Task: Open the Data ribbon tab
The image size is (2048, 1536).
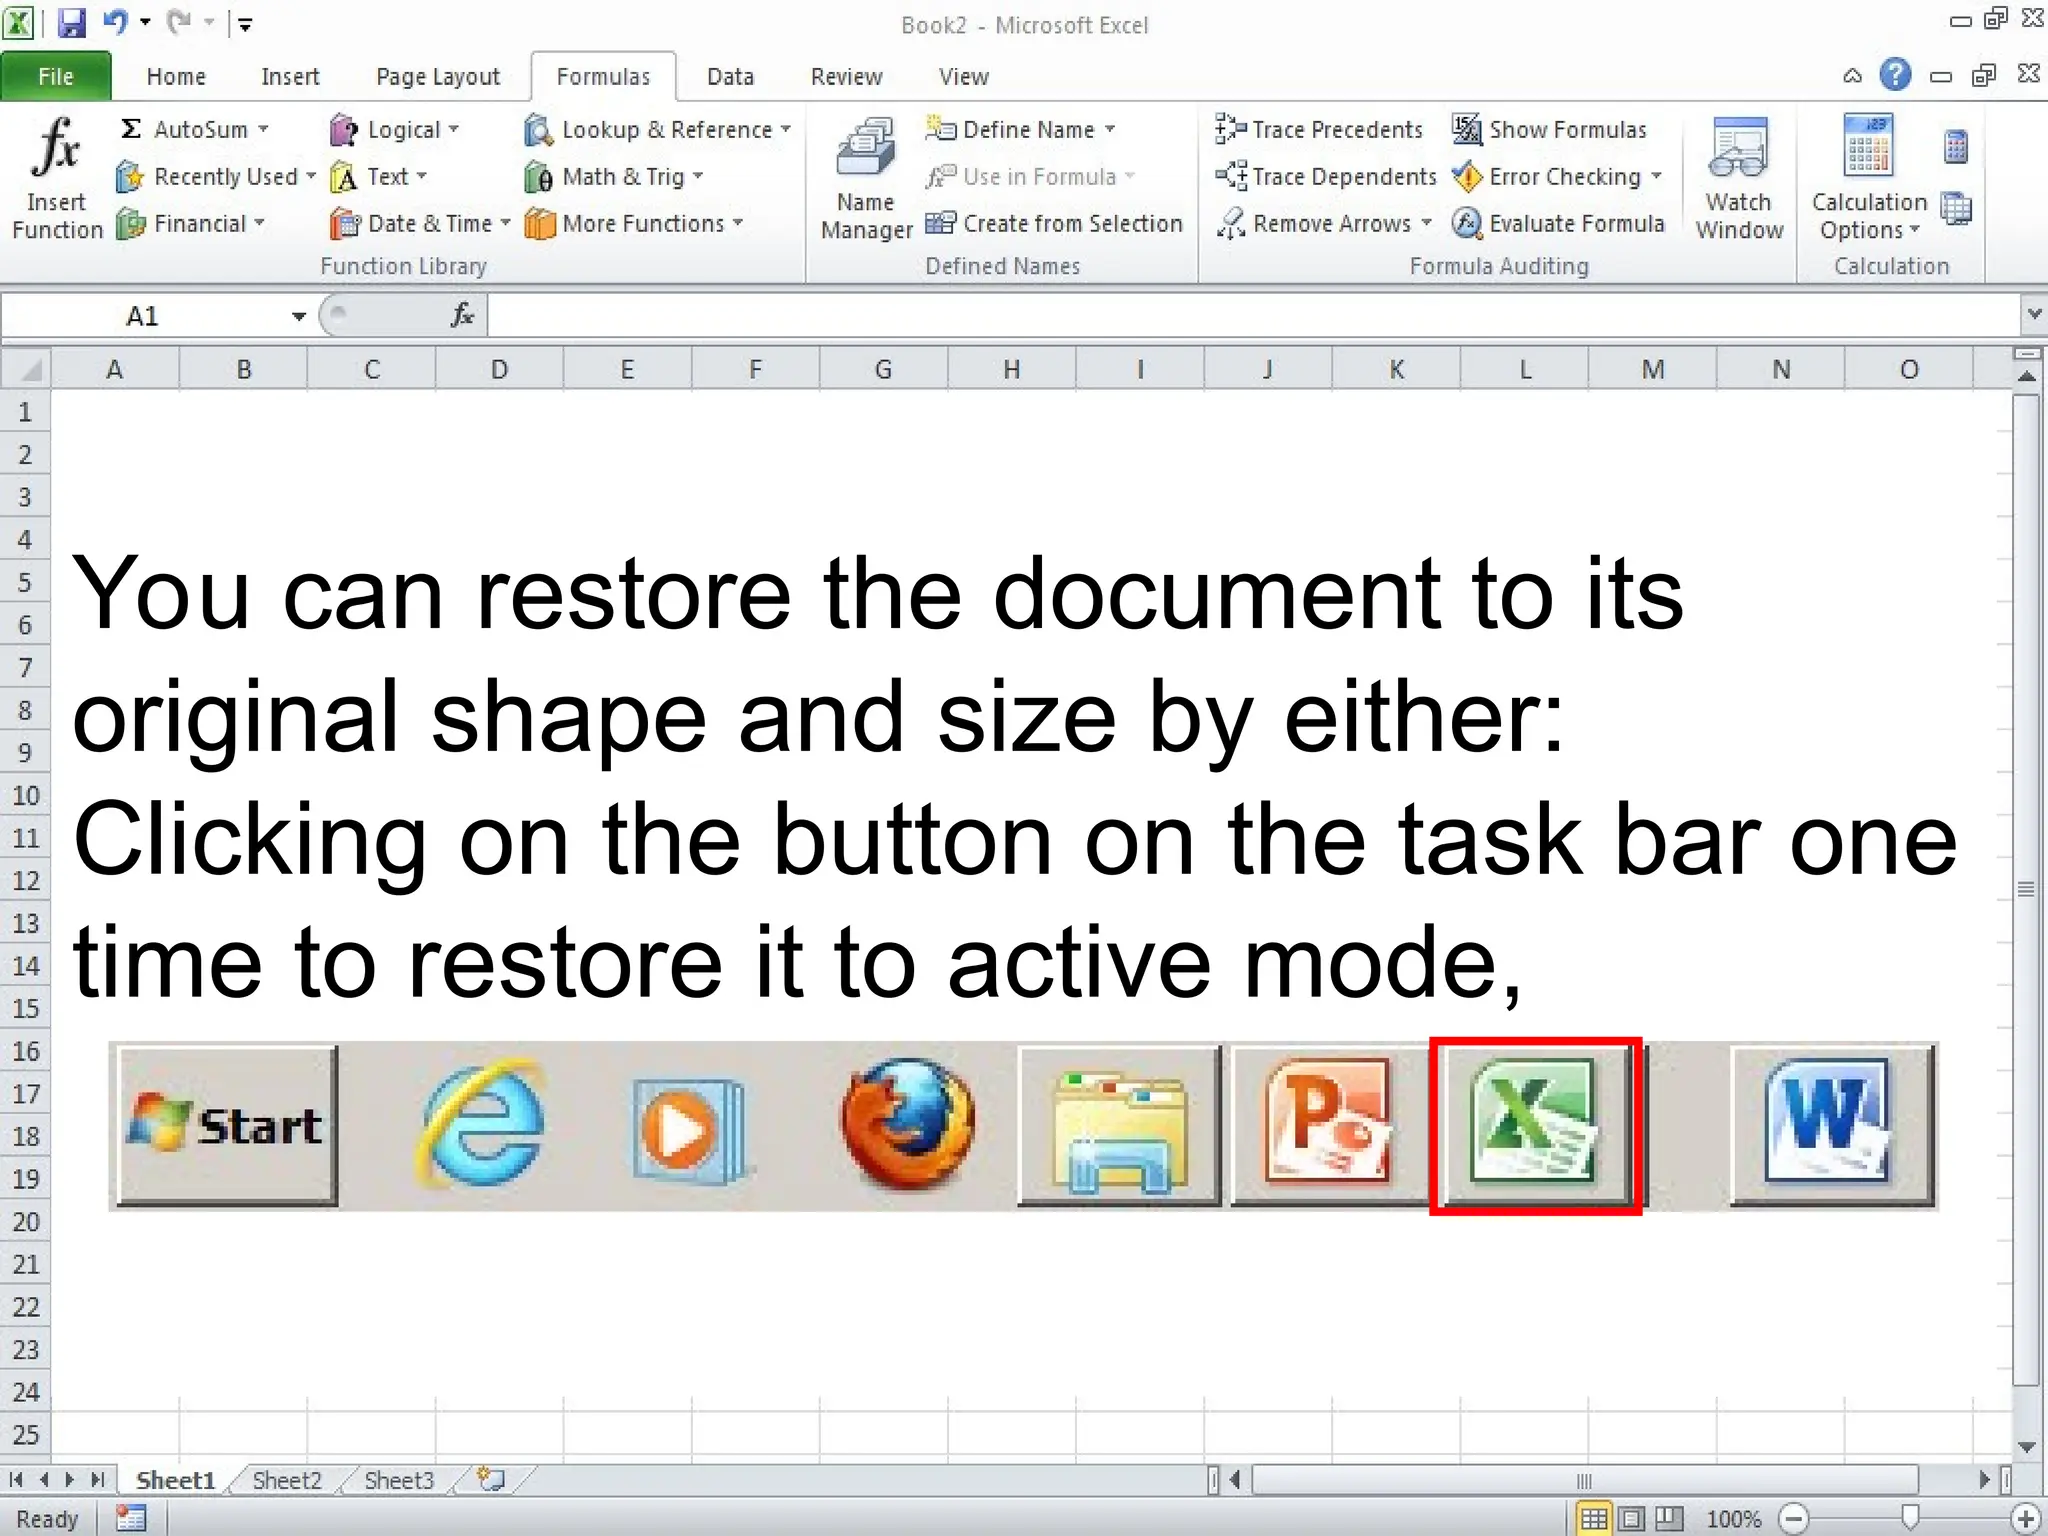Action: 730,77
